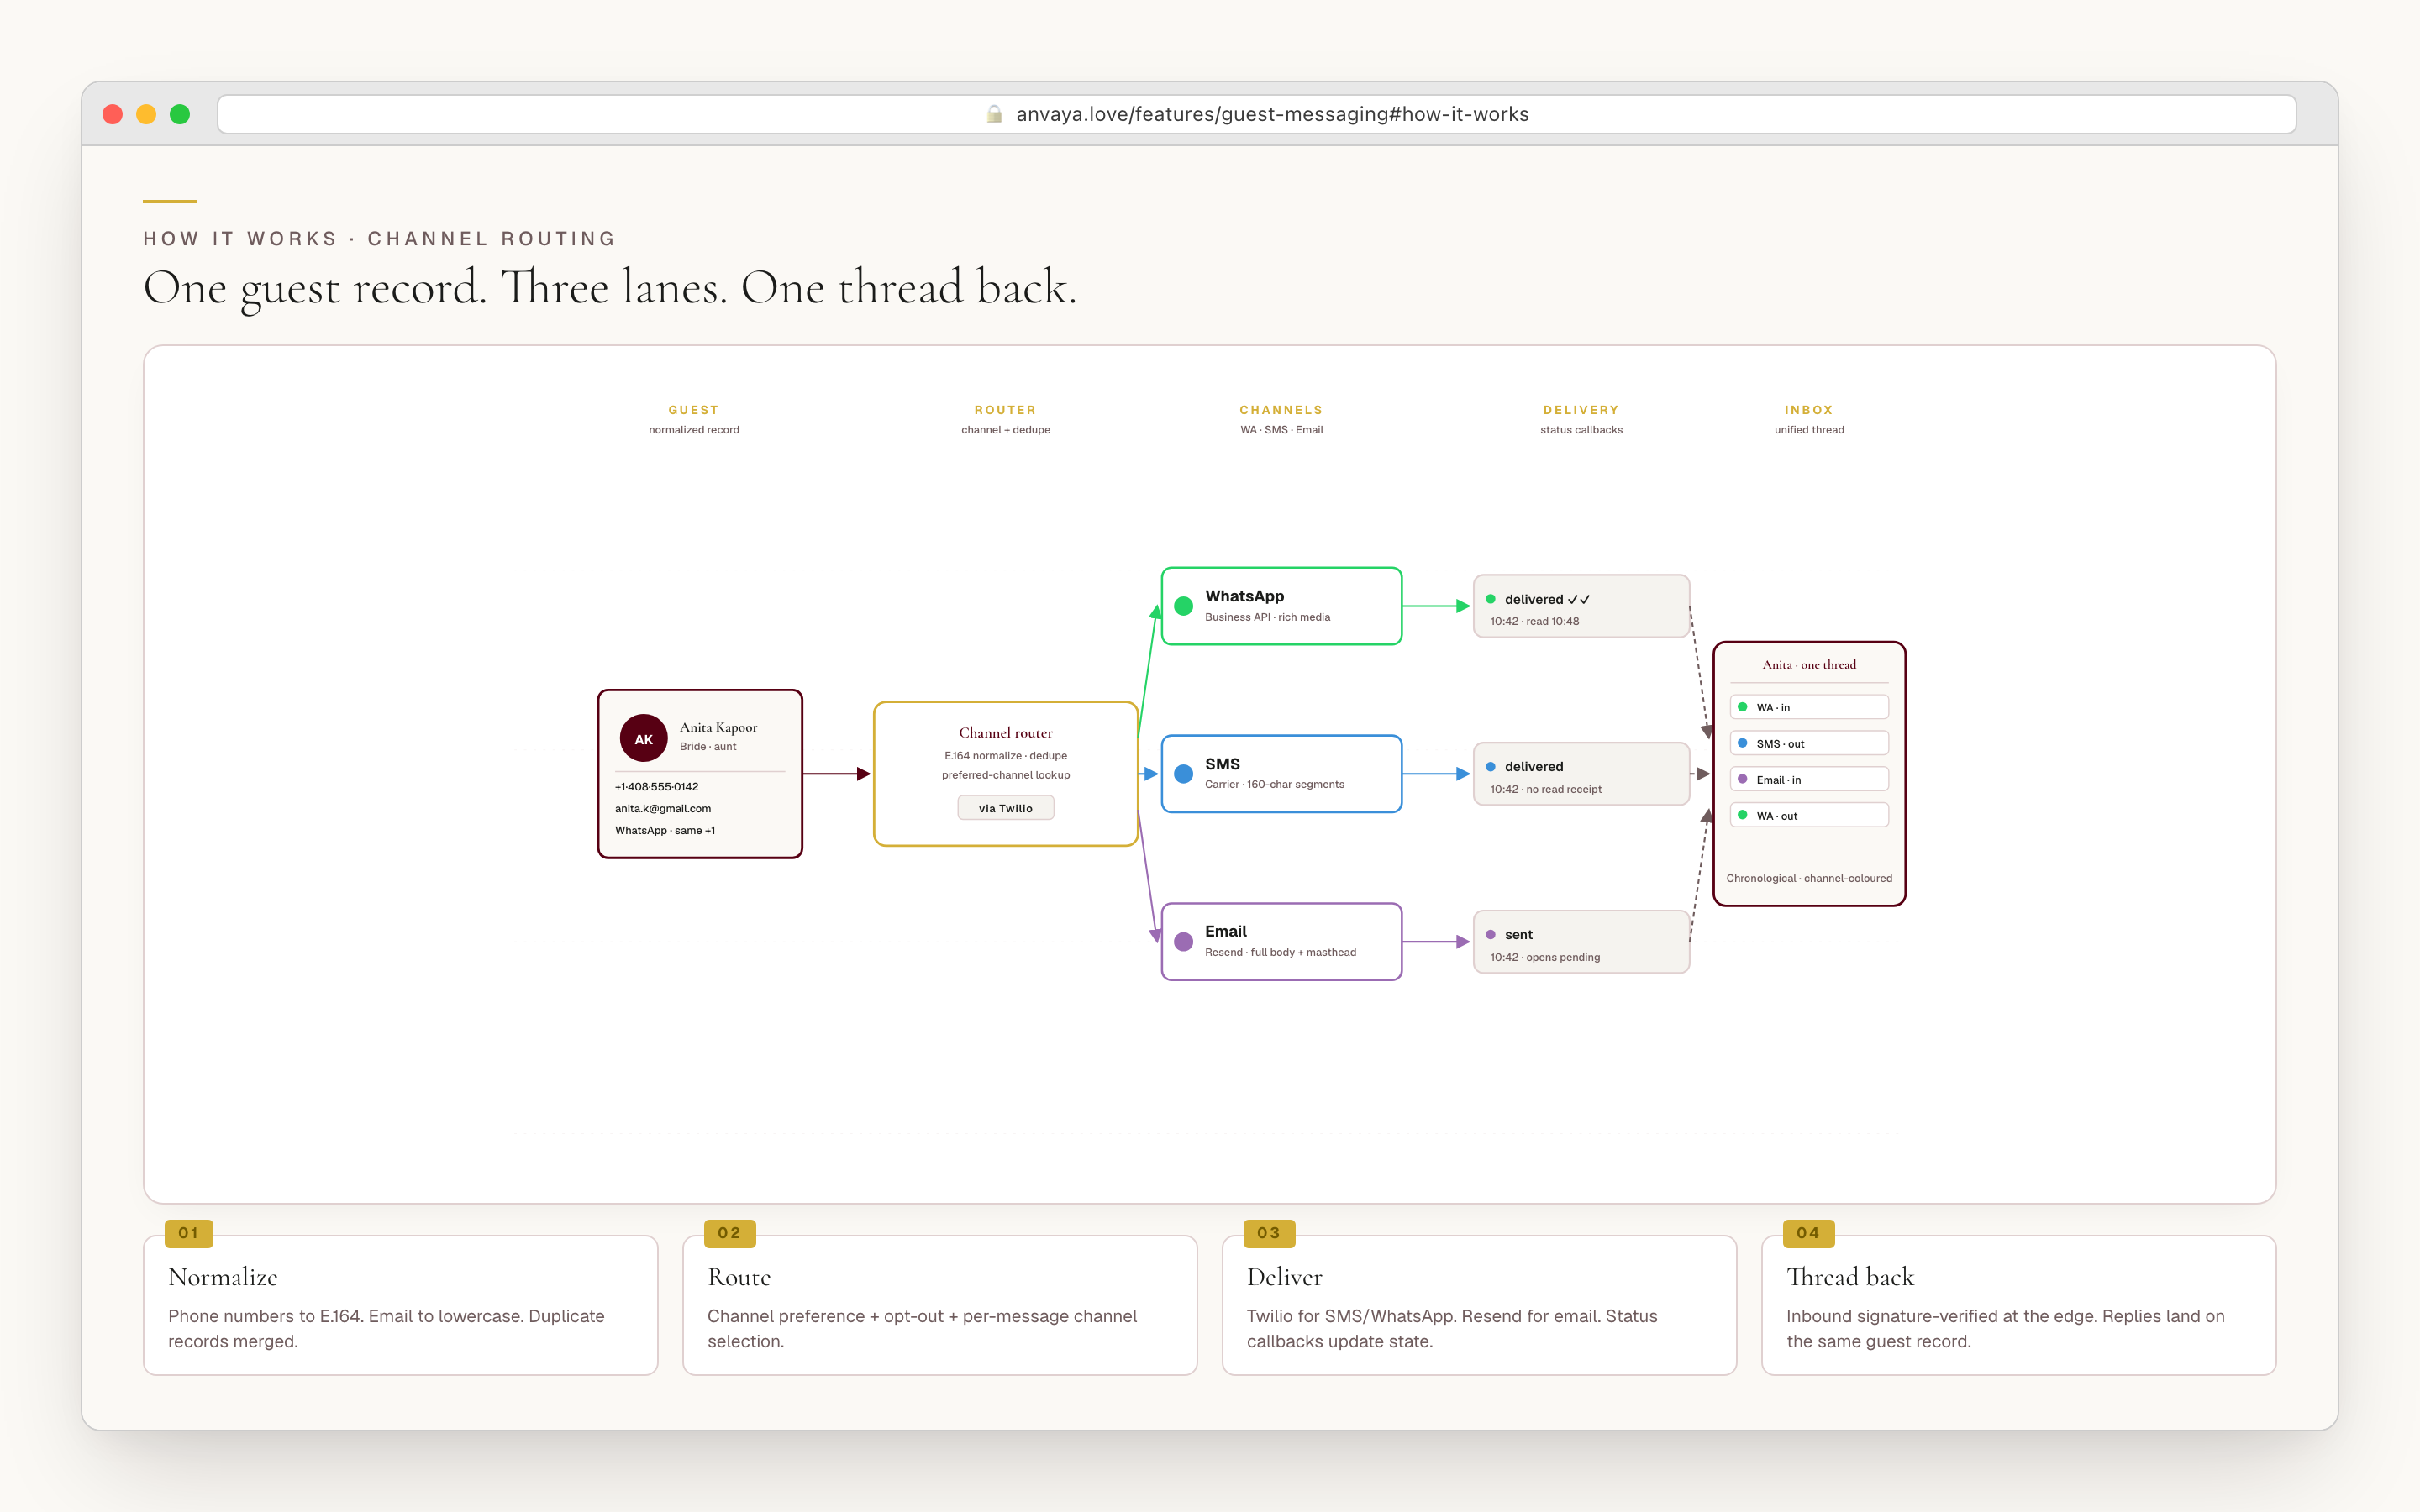Click the CHANNELS column label

click(1281, 410)
